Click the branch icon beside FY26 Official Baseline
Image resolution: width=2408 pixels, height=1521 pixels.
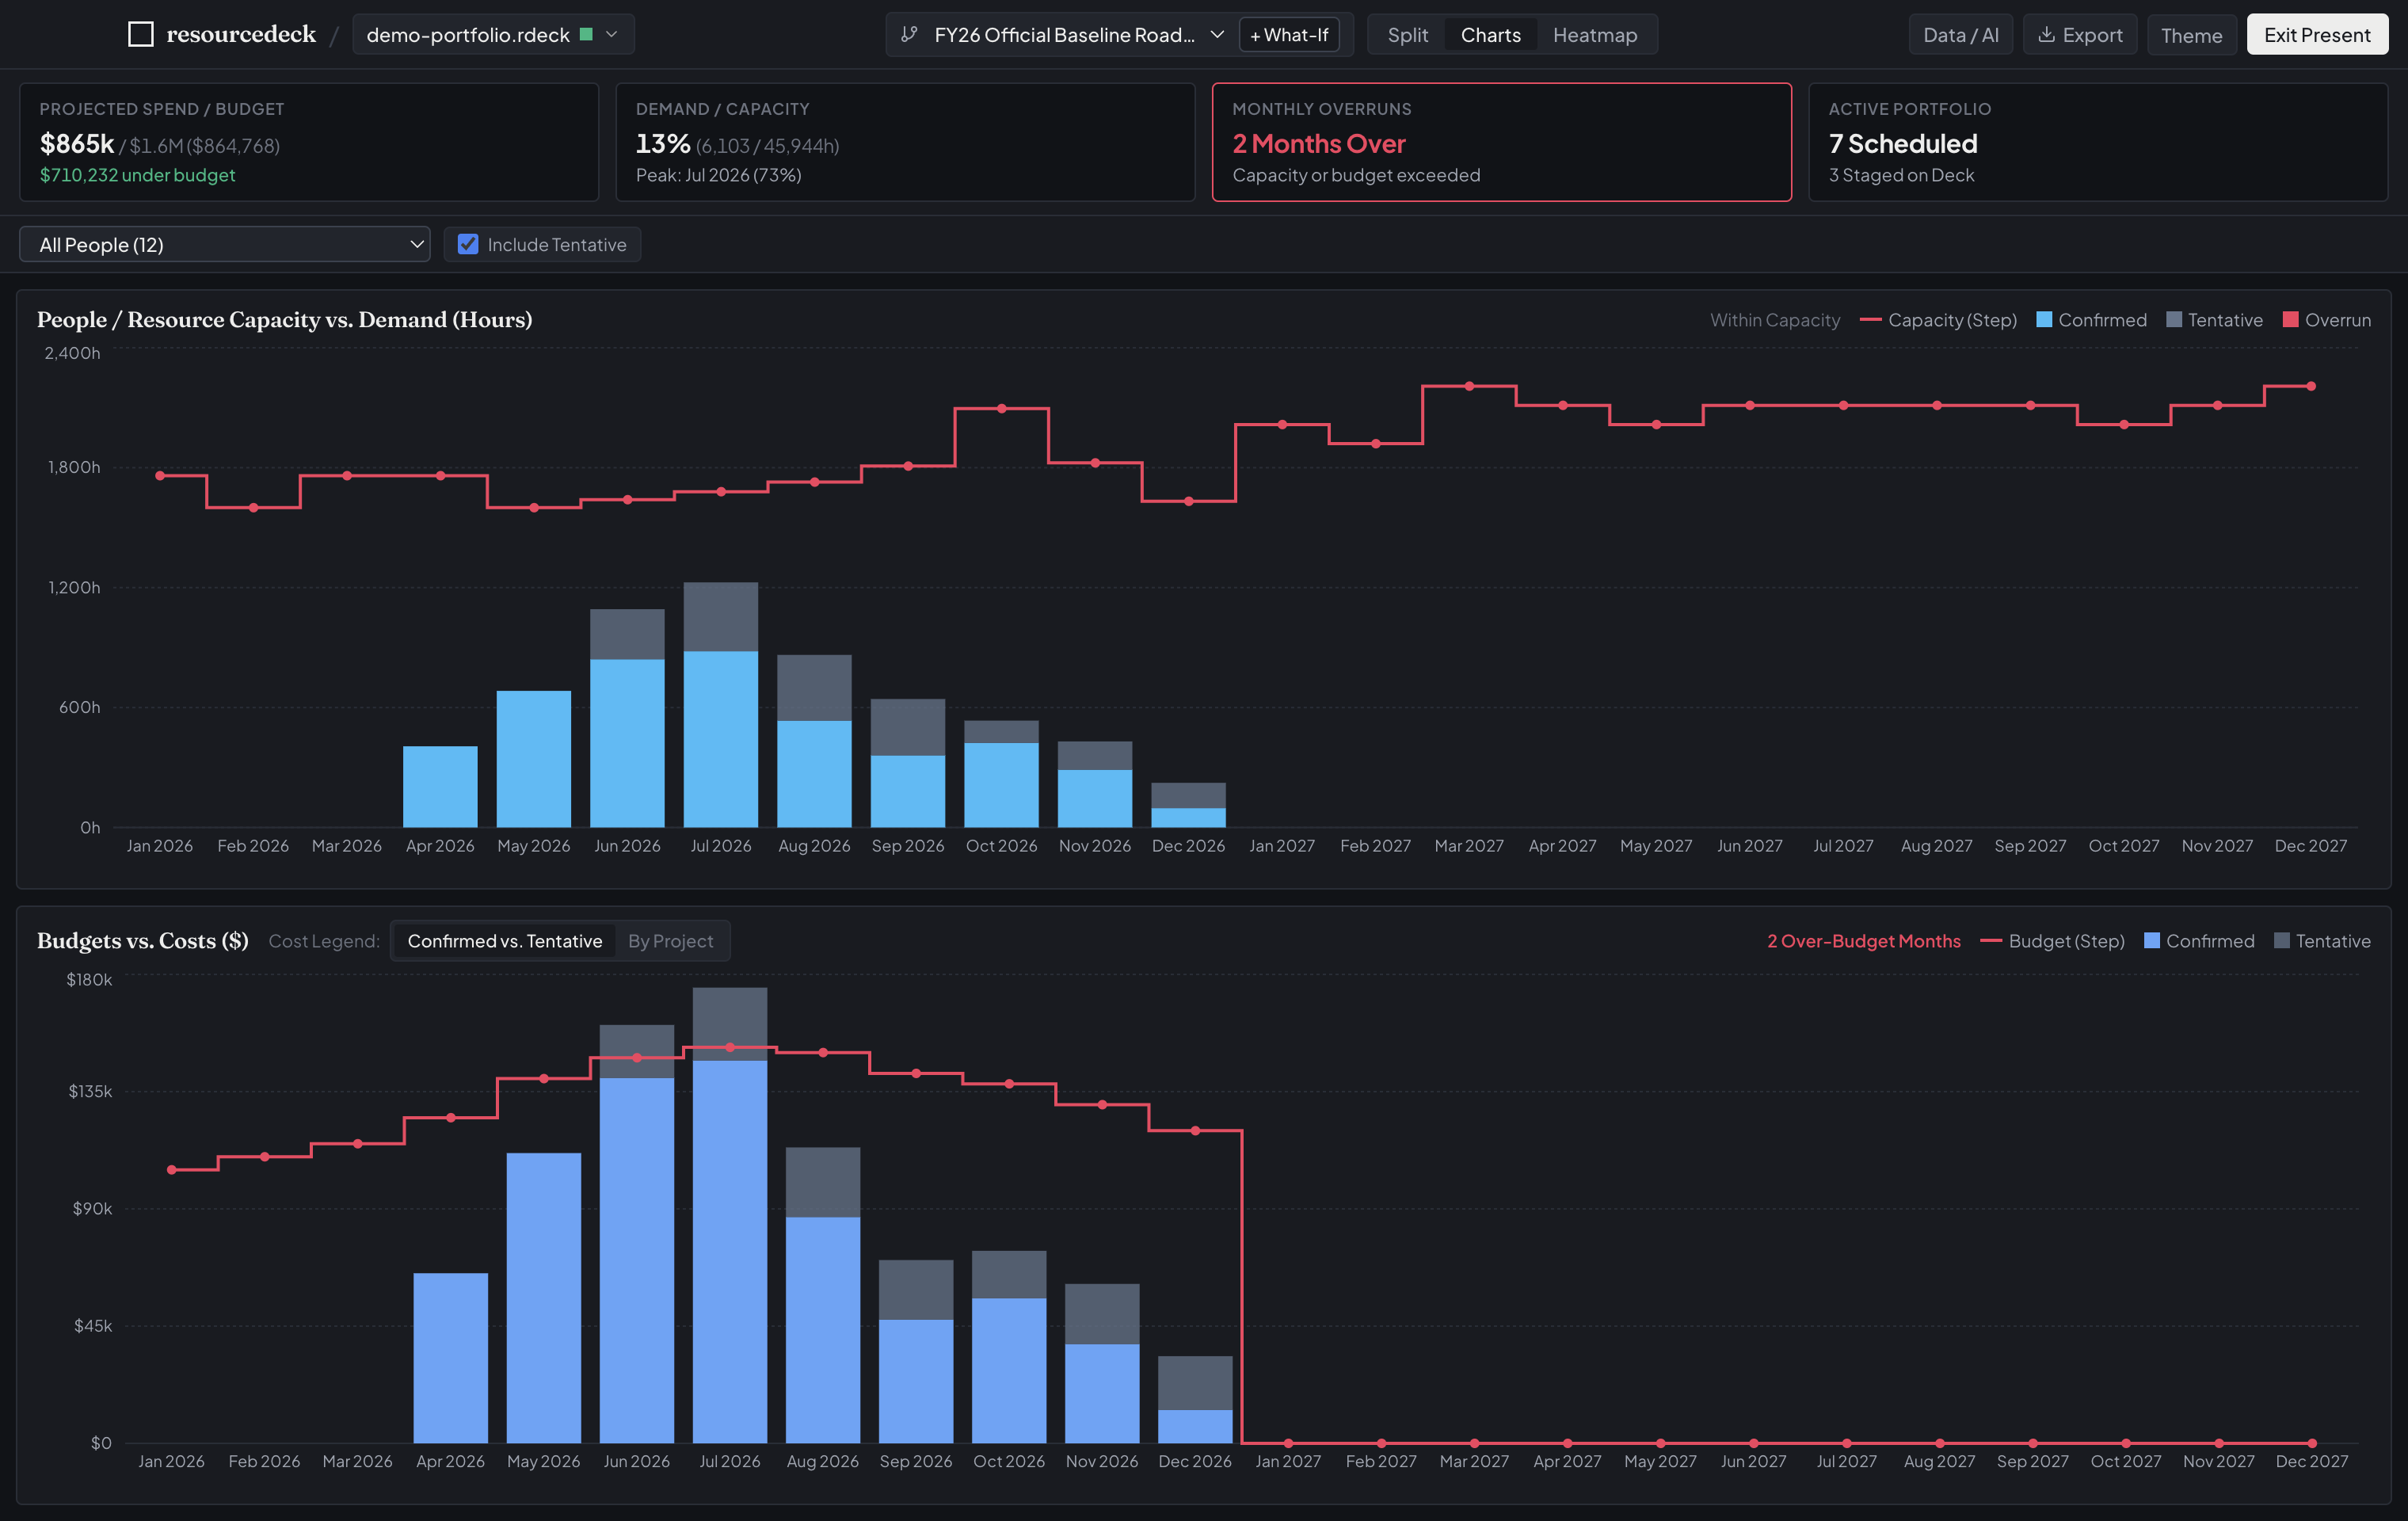[x=909, y=34]
